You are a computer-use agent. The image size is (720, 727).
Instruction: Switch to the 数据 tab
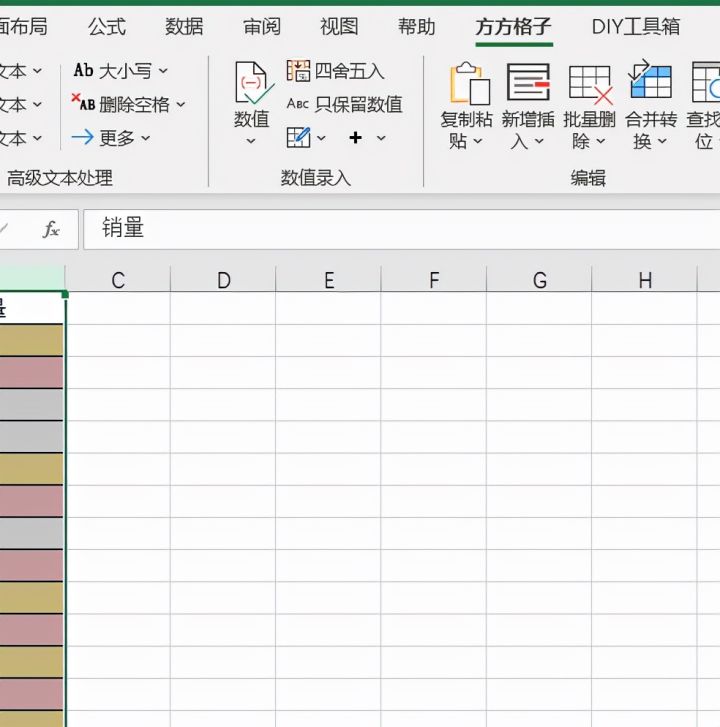coord(184,26)
